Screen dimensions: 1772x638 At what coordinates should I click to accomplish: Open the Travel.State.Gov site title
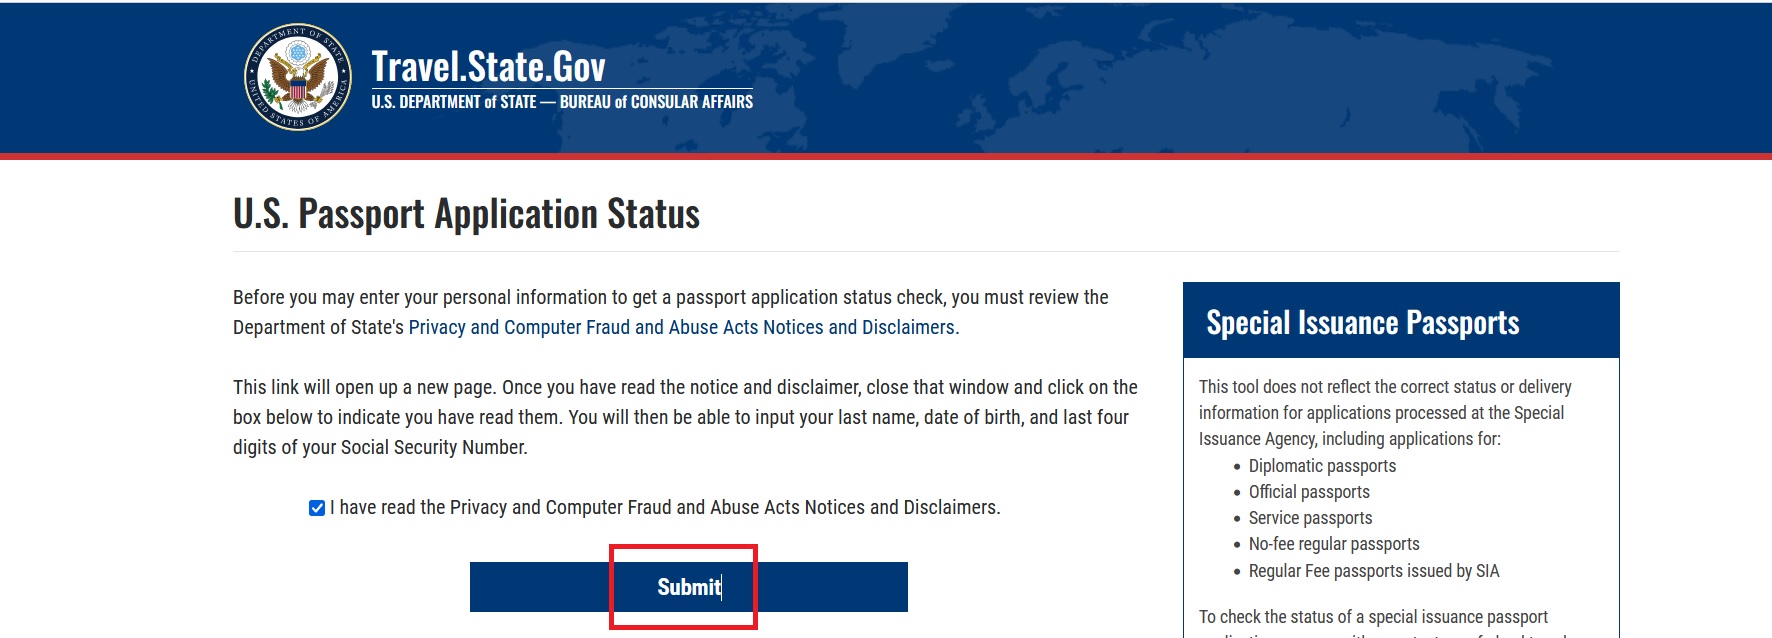[x=488, y=67]
